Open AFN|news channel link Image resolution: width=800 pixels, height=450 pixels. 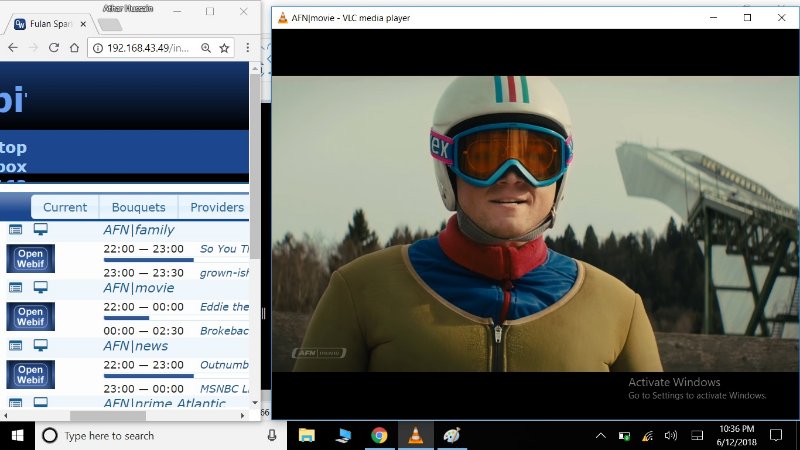(135, 346)
